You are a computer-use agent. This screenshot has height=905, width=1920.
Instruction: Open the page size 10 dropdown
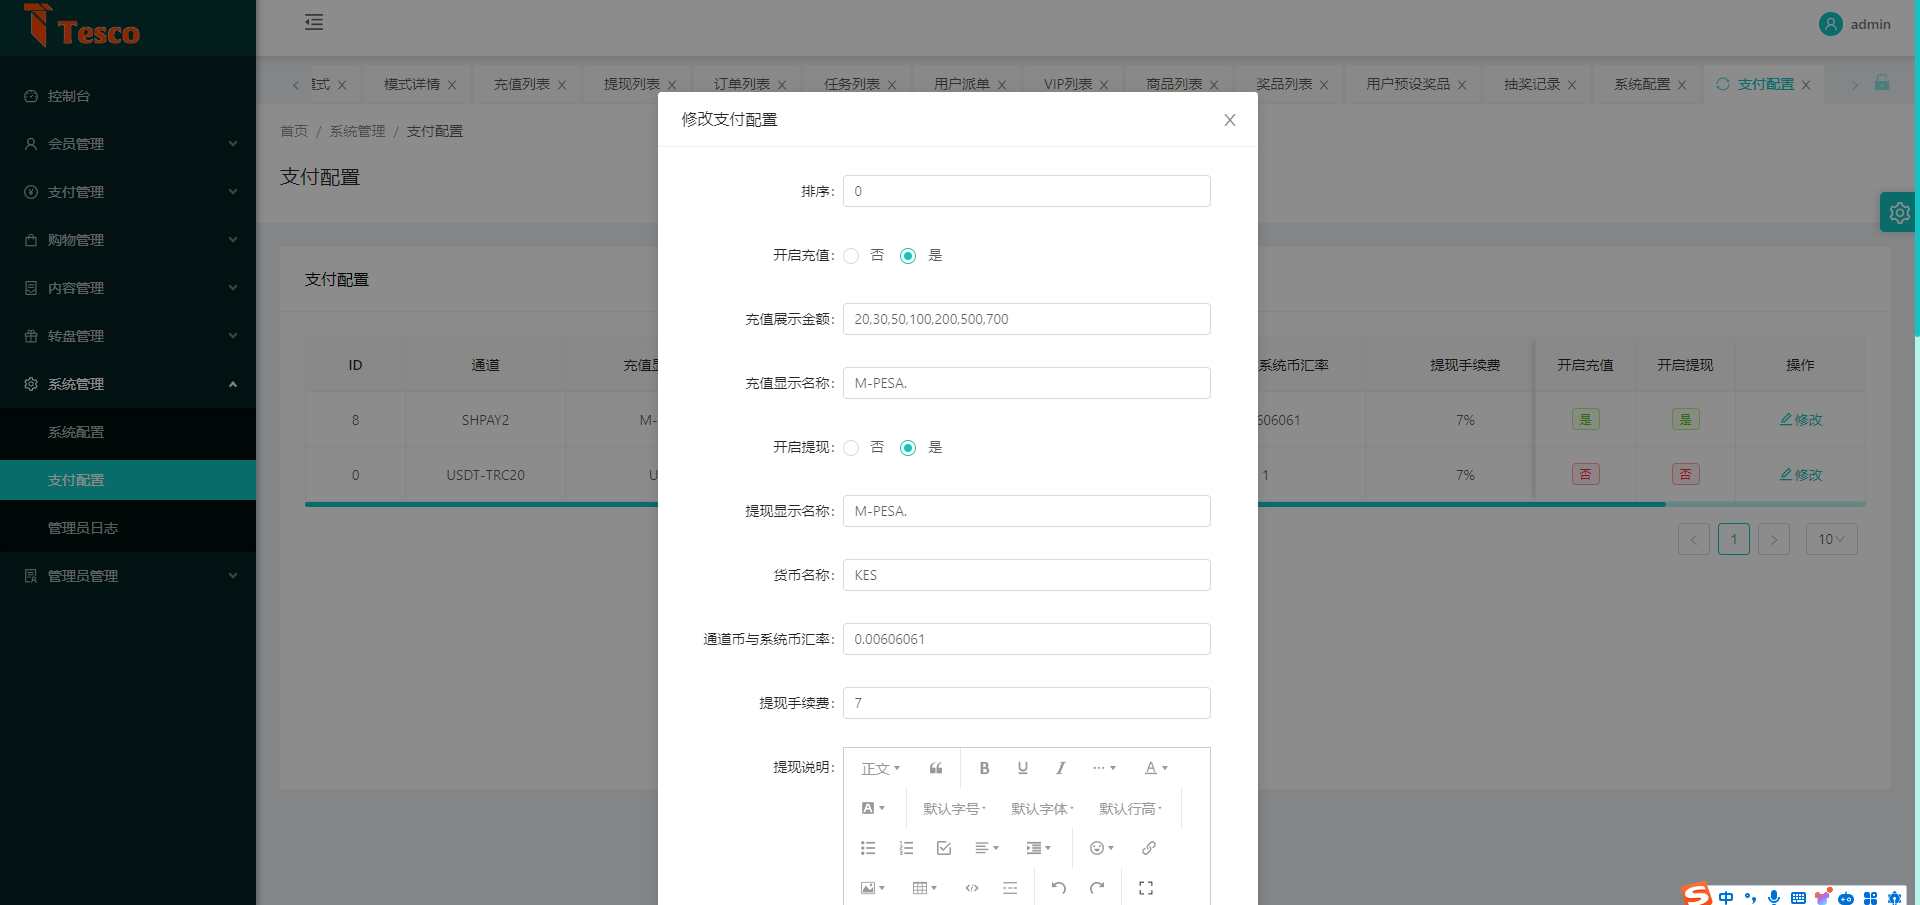coord(1832,539)
